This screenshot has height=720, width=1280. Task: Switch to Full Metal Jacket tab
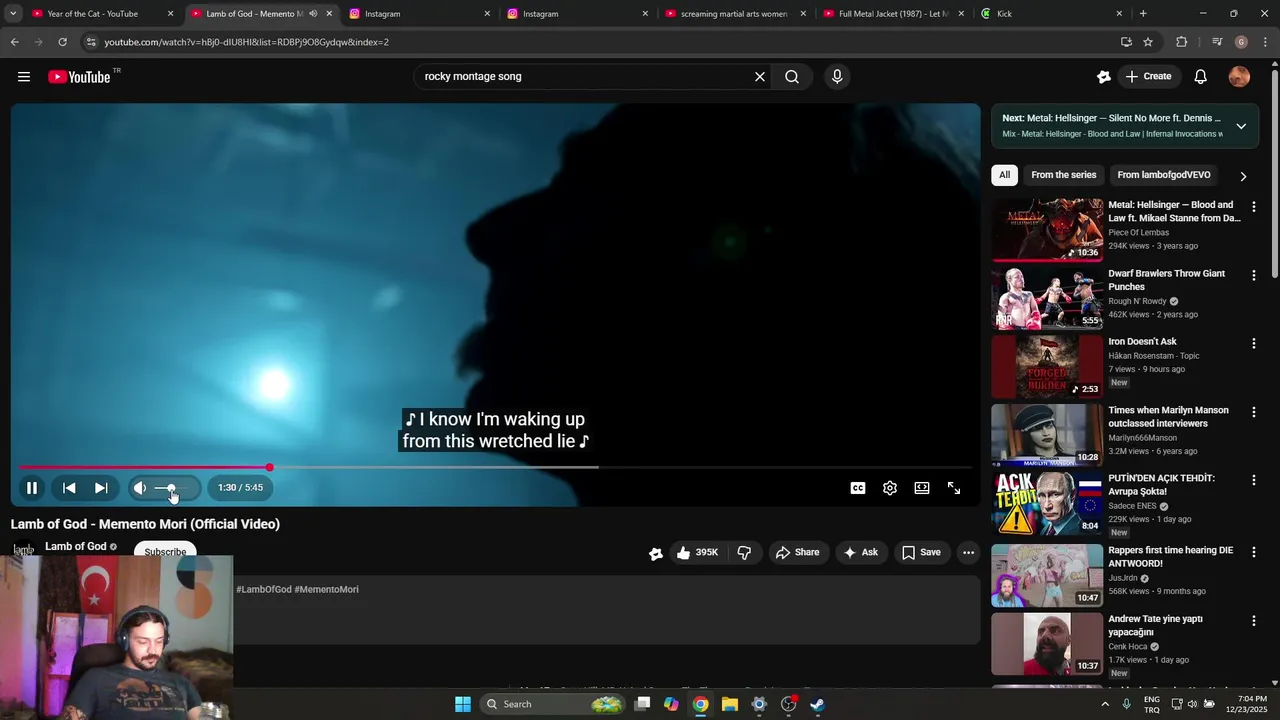[x=892, y=14]
